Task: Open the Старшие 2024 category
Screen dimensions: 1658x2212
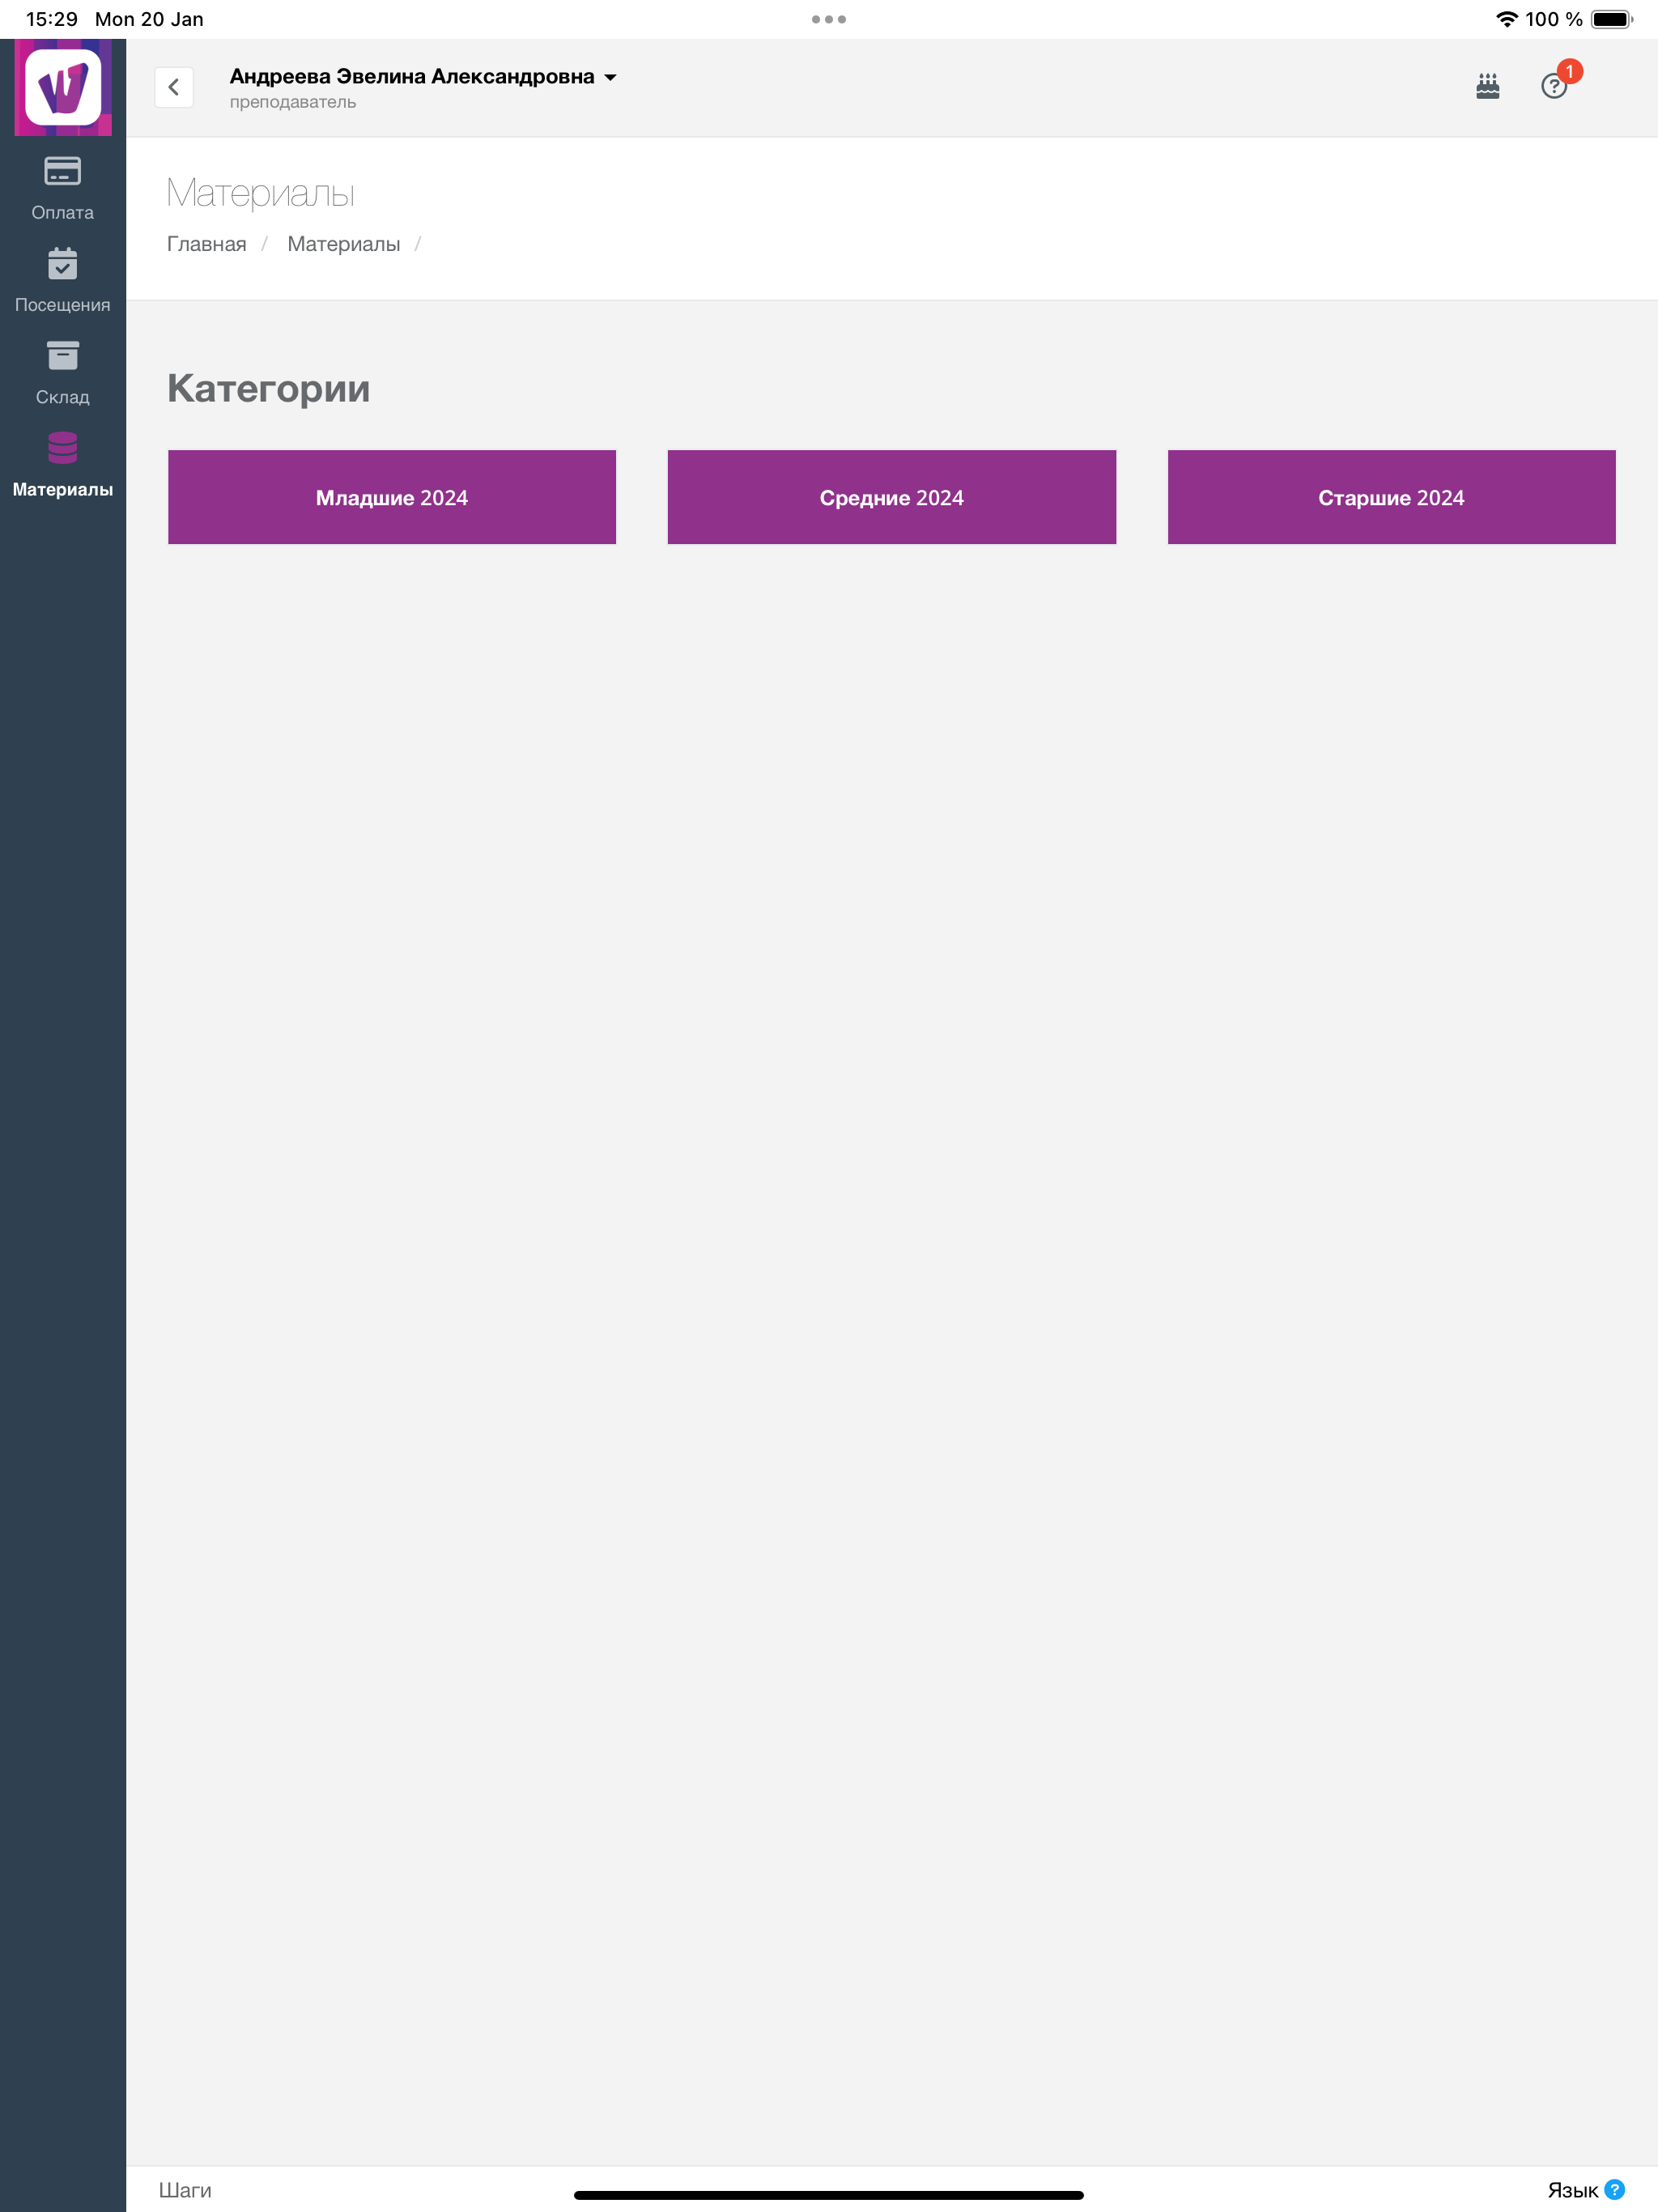Action: pos(1391,497)
